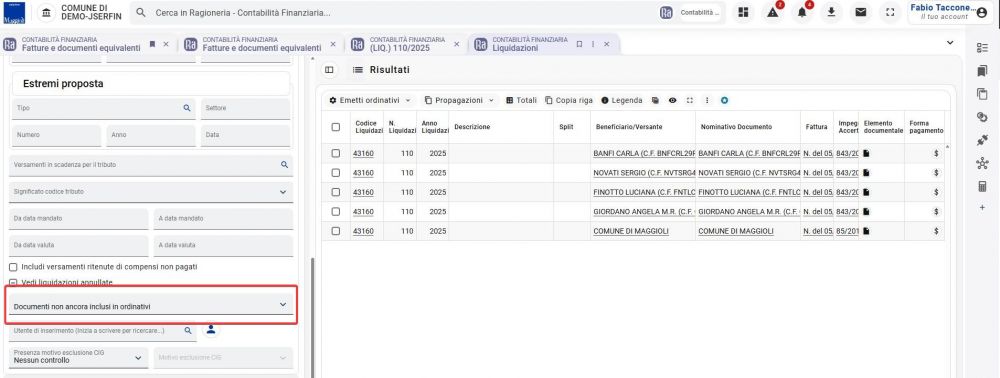Viewport: 1000px width, 378px height.
Task: Check the BANFI CARLA row checkbox
Action: click(336, 154)
